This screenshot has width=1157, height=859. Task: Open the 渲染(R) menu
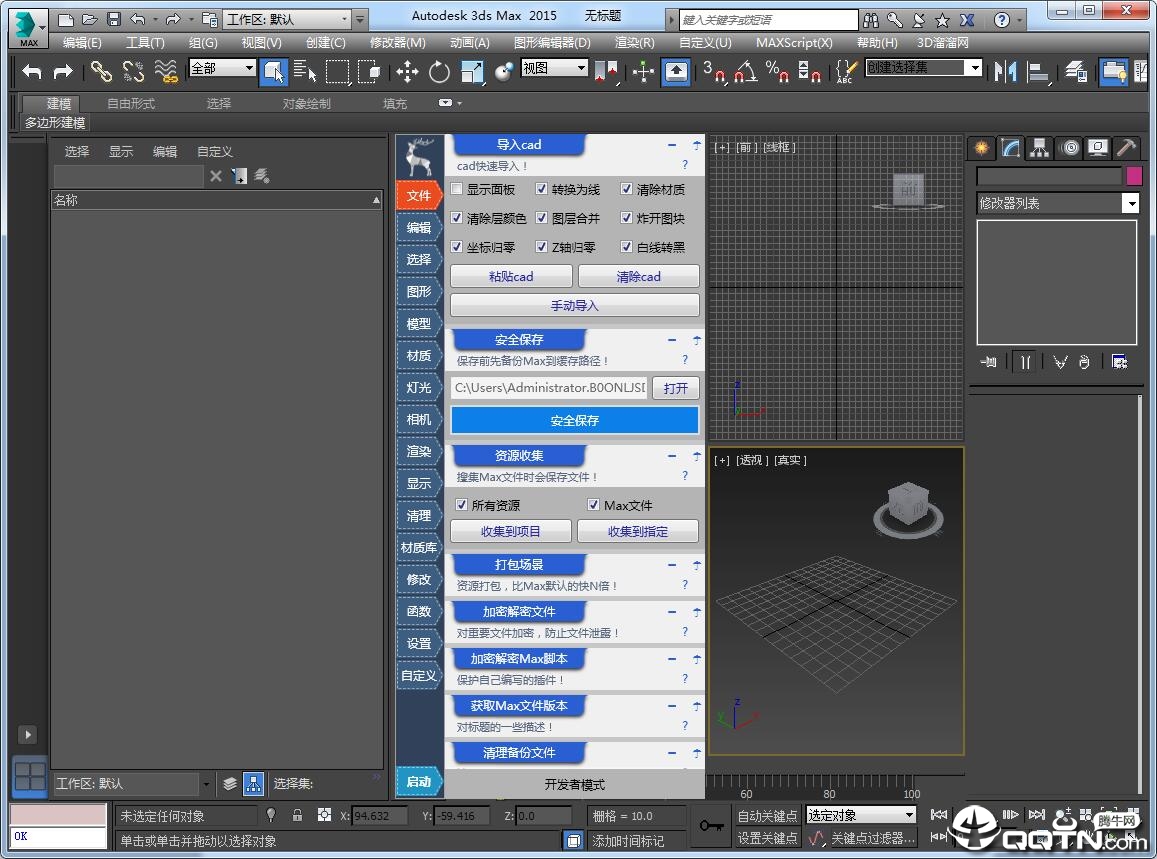(x=634, y=43)
